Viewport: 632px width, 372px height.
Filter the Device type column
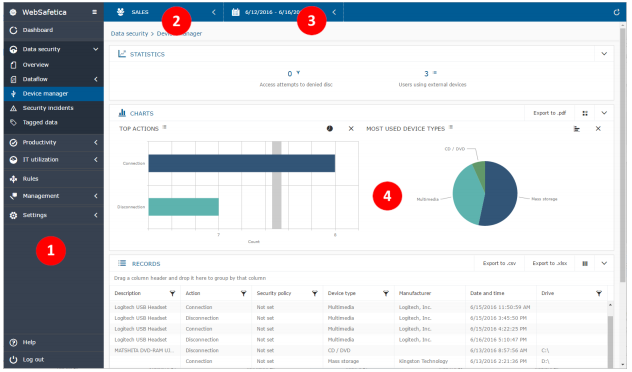pyautogui.click(x=386, y=293)
